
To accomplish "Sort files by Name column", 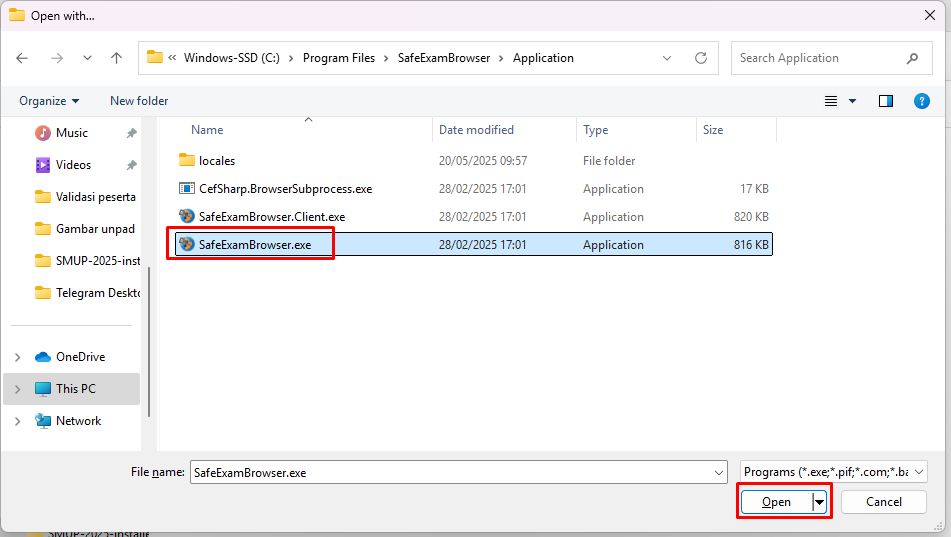I will pos(207,130).
